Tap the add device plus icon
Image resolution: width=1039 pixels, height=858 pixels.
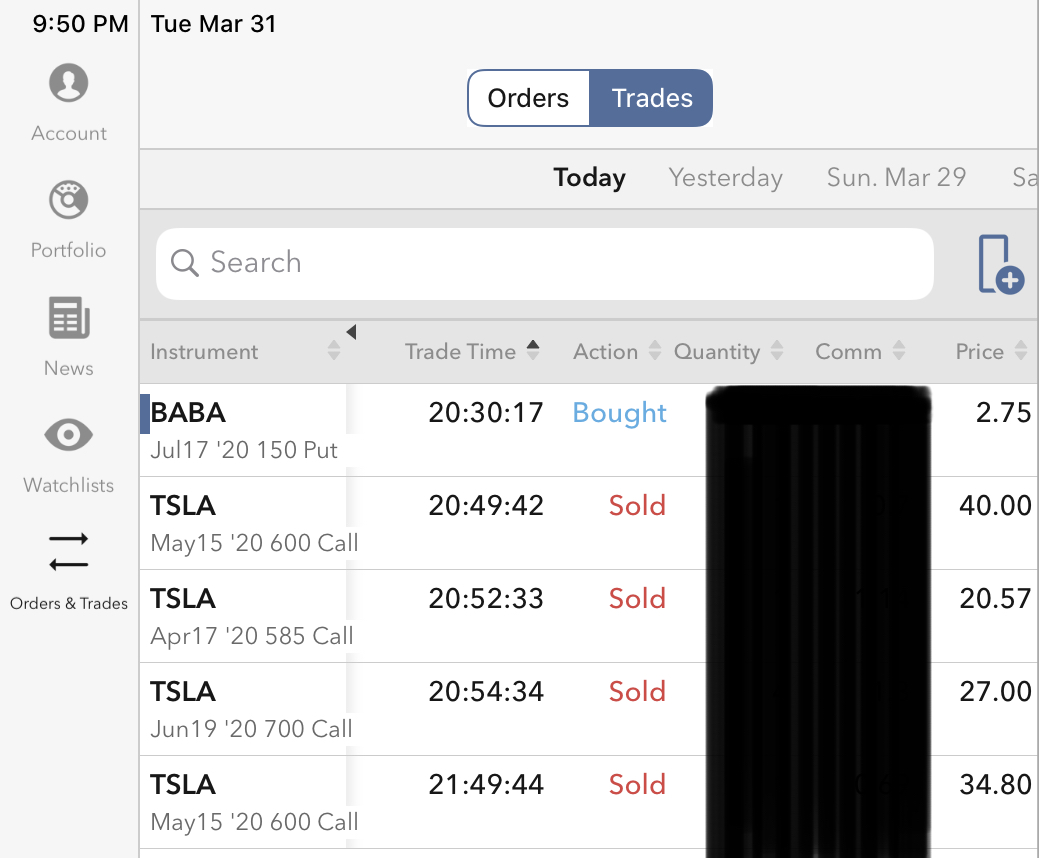click(1000, 264)
